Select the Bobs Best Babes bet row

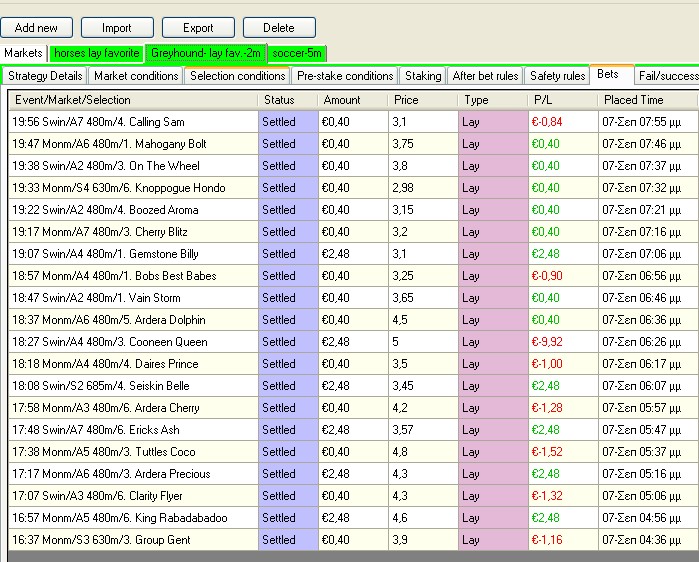tap(354, 275)
